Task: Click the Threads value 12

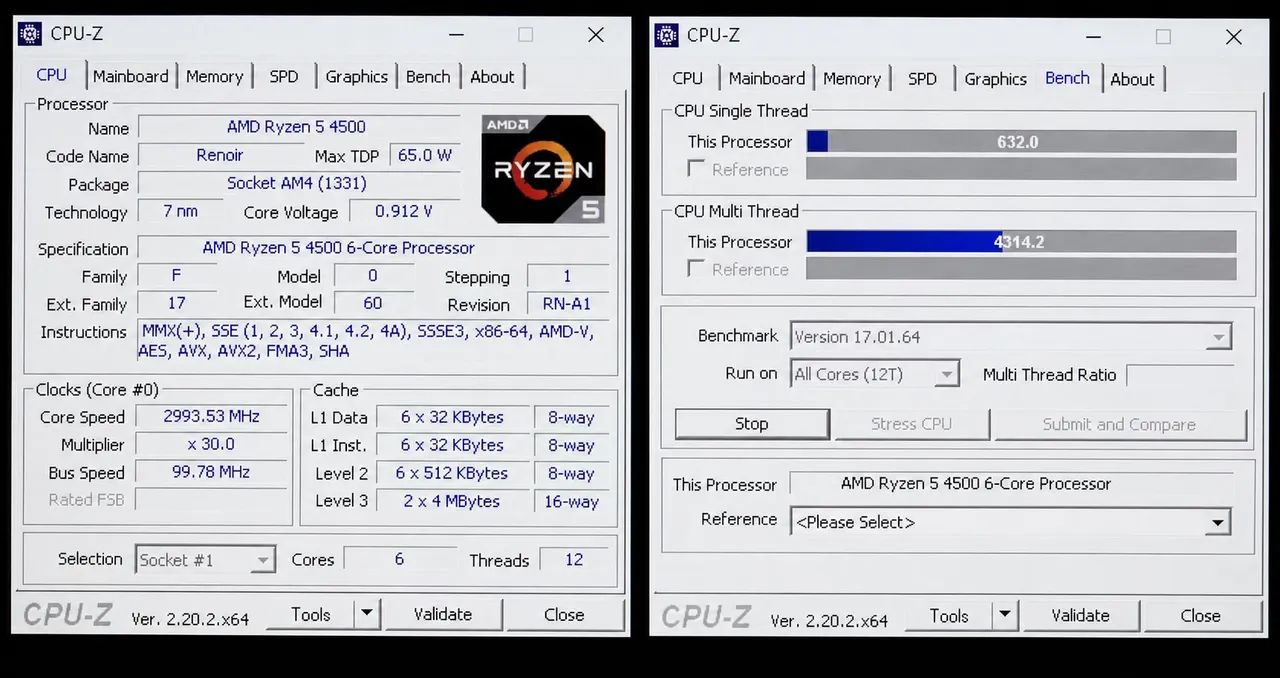Action: coord(574,559)
